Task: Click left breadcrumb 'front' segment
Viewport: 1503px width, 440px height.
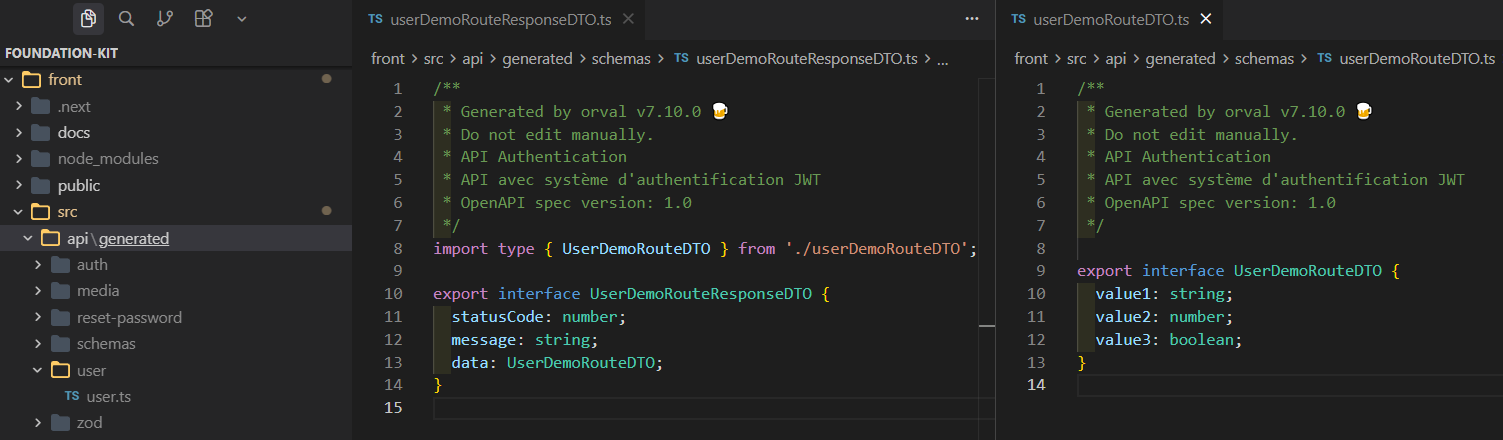Action: coord(388,59)
